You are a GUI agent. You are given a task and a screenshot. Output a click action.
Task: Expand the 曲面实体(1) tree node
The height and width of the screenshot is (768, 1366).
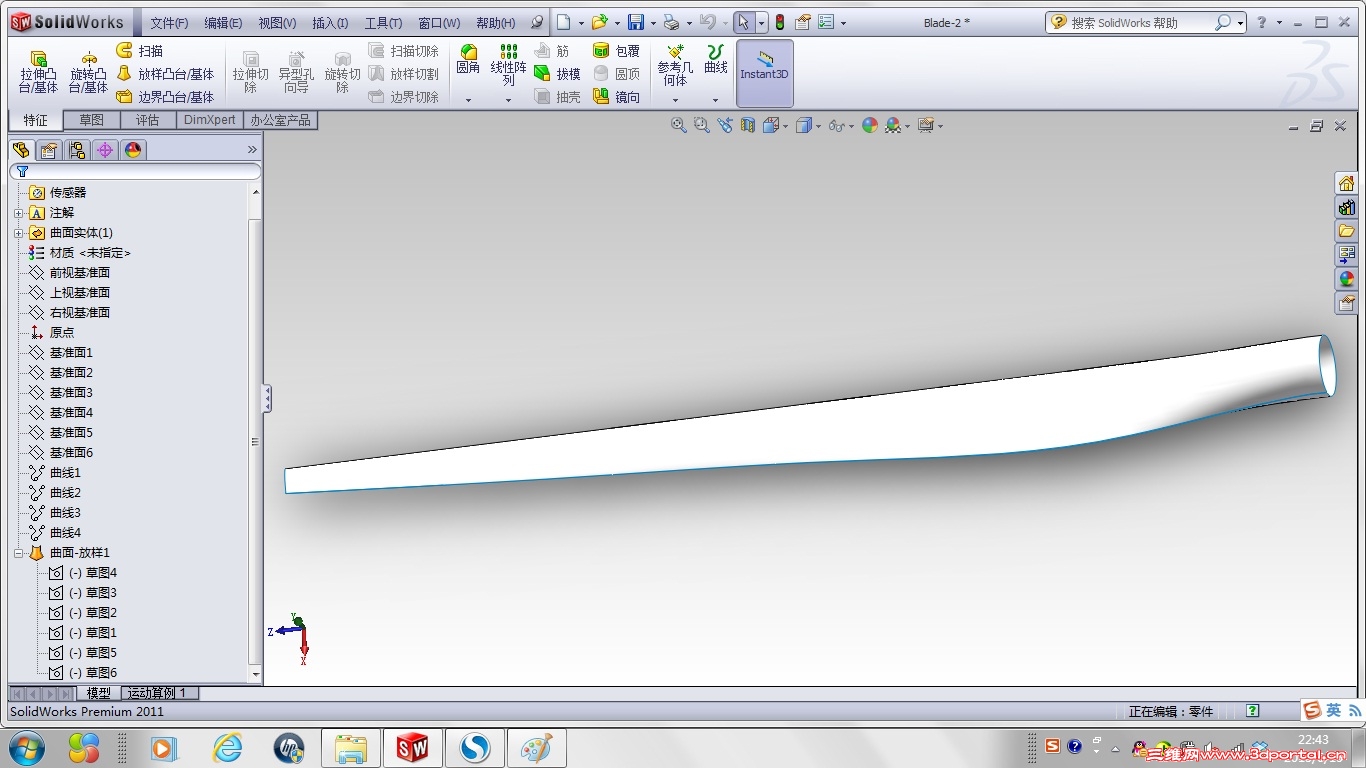19,233
